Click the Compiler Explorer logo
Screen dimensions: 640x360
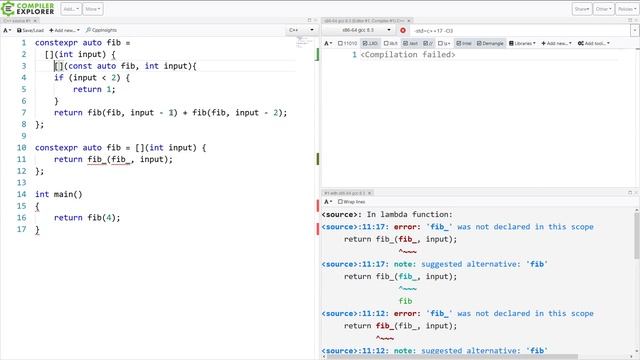click(28, 9)
